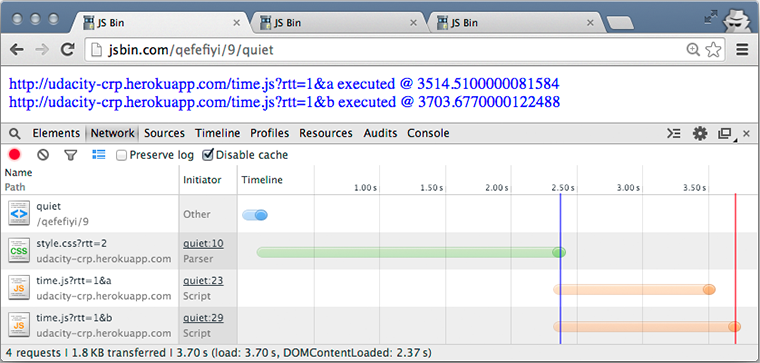
Task: Follow the quiet:29 initiator link
Action: click(203, 318)
